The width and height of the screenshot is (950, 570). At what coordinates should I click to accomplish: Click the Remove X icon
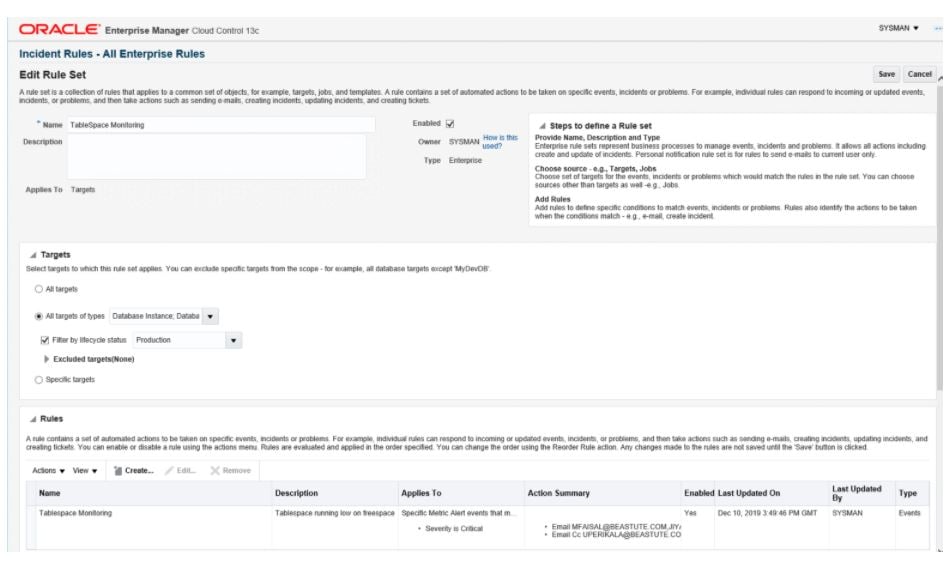click(214, 471)
